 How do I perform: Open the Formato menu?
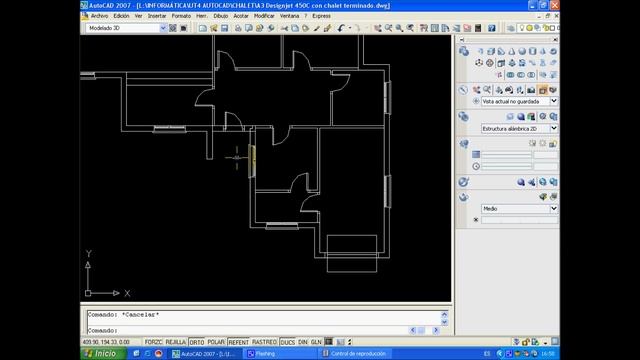(x=181, y=16)
